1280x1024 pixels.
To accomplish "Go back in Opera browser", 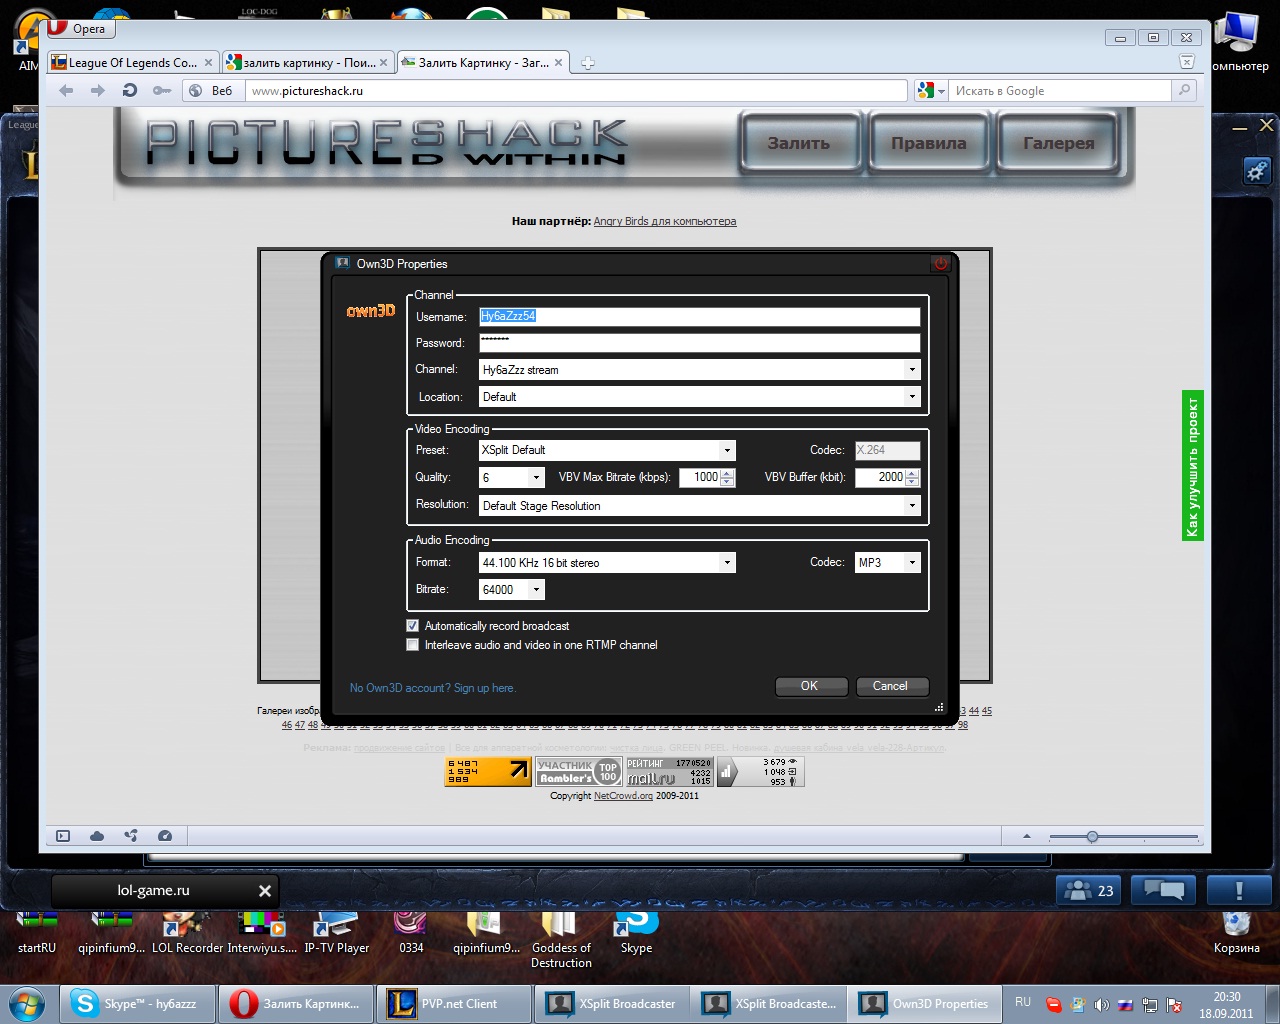I will click(x=66, y=90).
